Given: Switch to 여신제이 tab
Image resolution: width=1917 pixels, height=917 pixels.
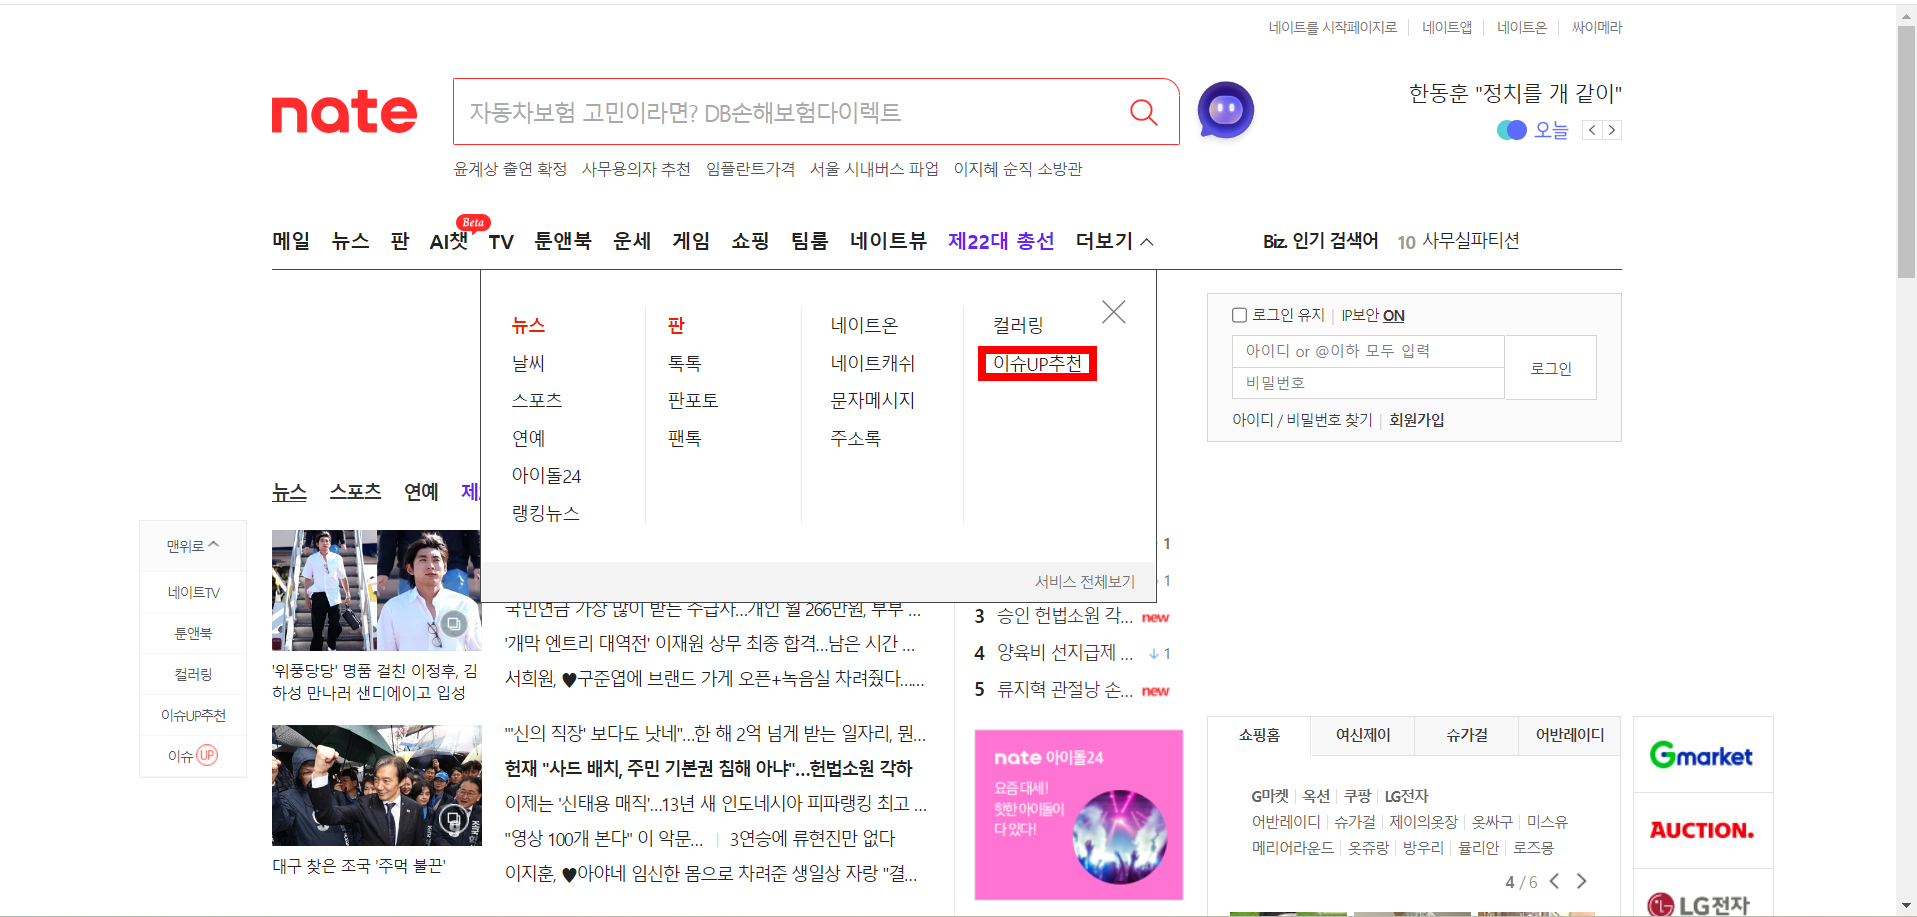Looking at the screenshot, I should (x=1363, y=735).
